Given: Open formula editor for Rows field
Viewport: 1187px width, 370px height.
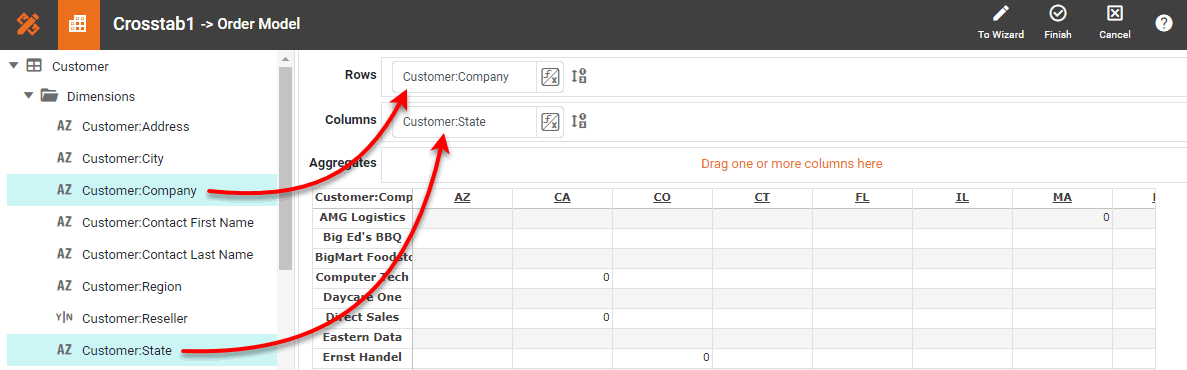Looking at the screenshot, I should click(550, 76).
